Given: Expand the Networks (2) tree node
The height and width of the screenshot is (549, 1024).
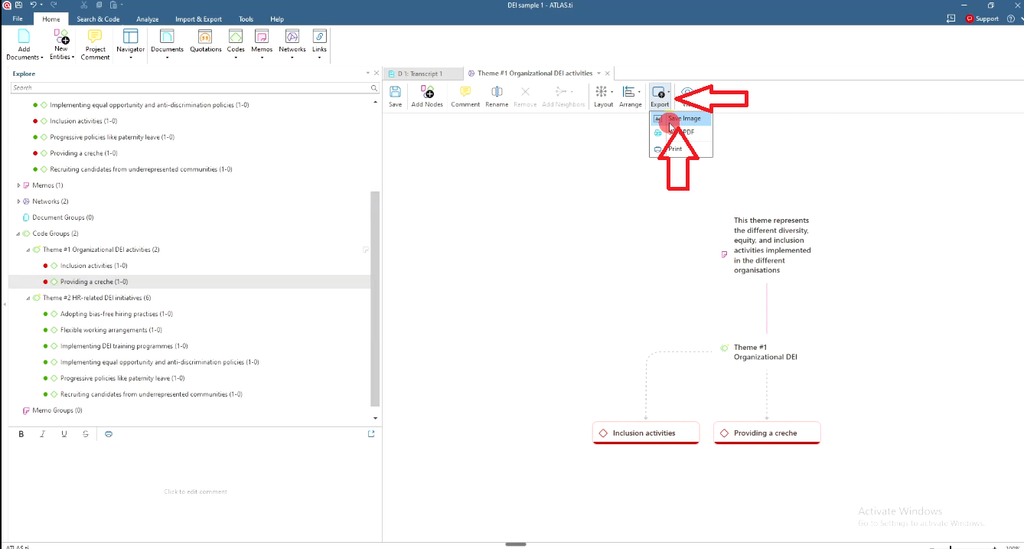Looking at the screenshot, I should 18,202.
